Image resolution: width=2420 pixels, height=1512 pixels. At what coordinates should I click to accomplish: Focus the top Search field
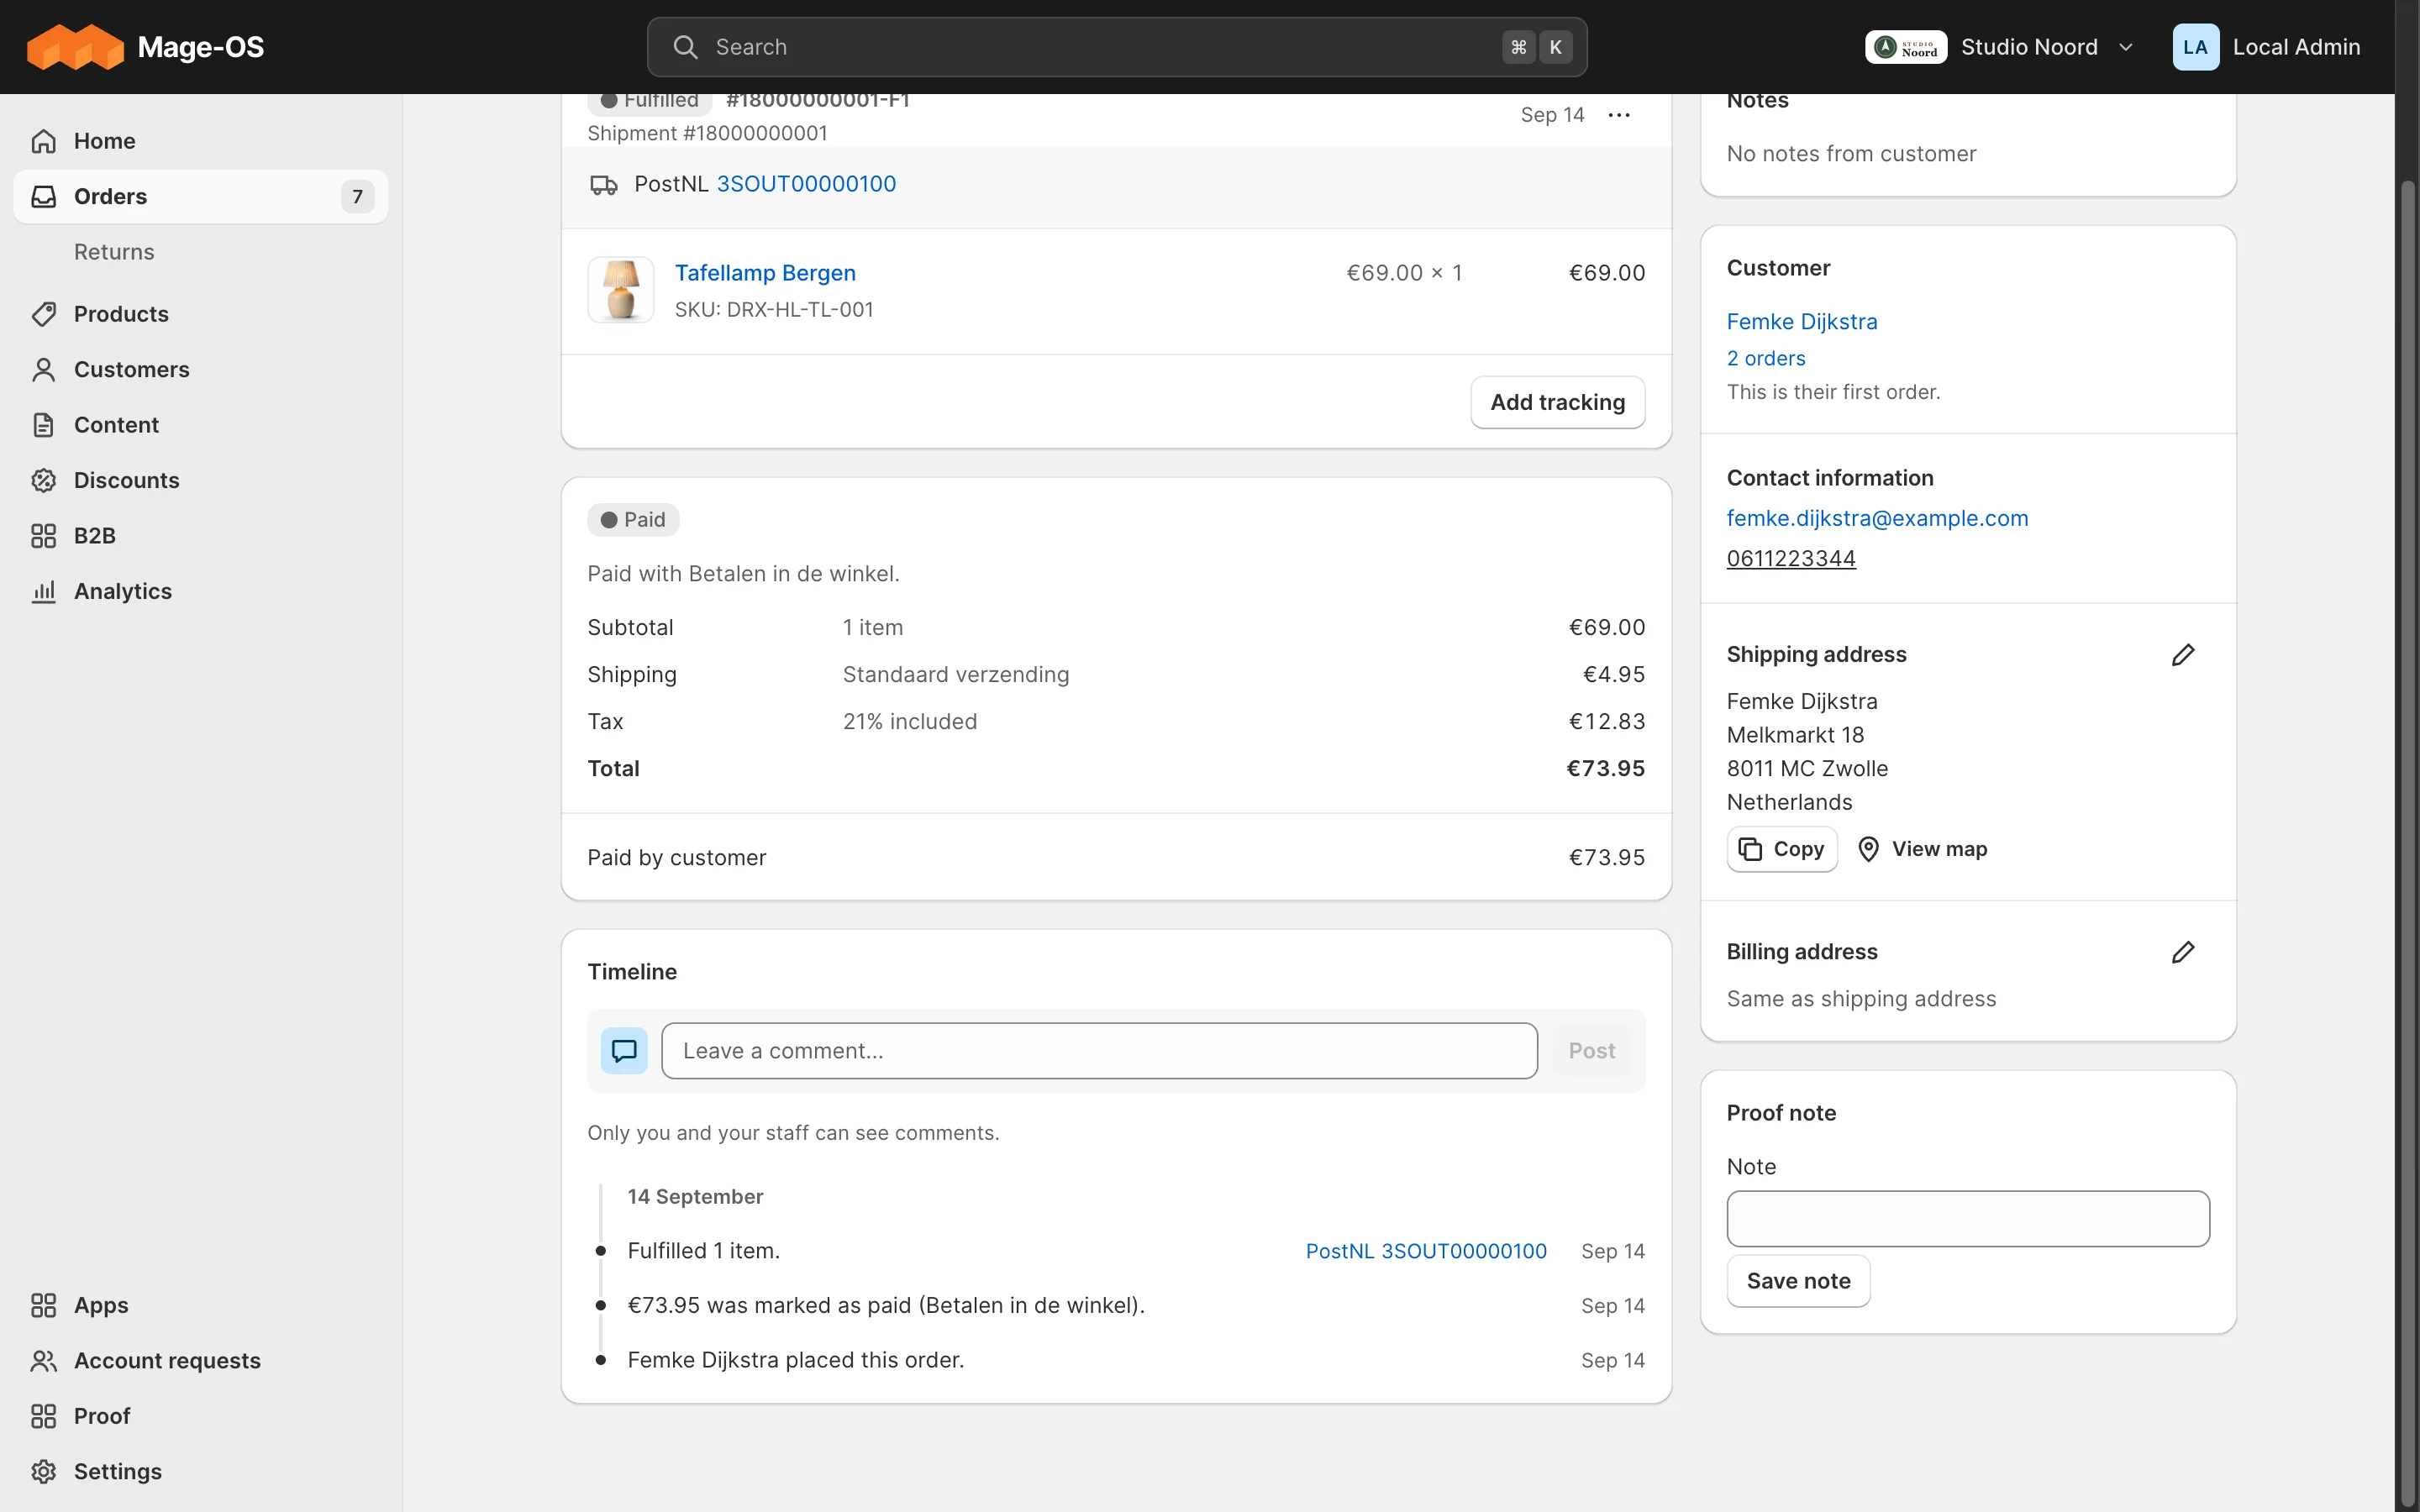pos(1117,47)
